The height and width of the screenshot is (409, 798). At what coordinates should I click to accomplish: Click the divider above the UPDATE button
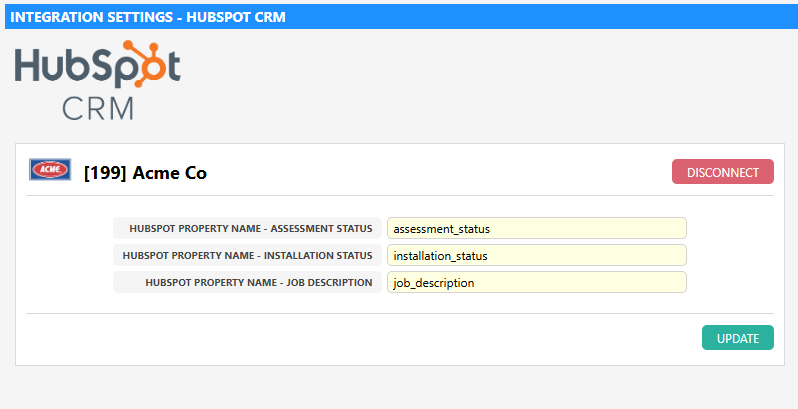tap(400, 313)
